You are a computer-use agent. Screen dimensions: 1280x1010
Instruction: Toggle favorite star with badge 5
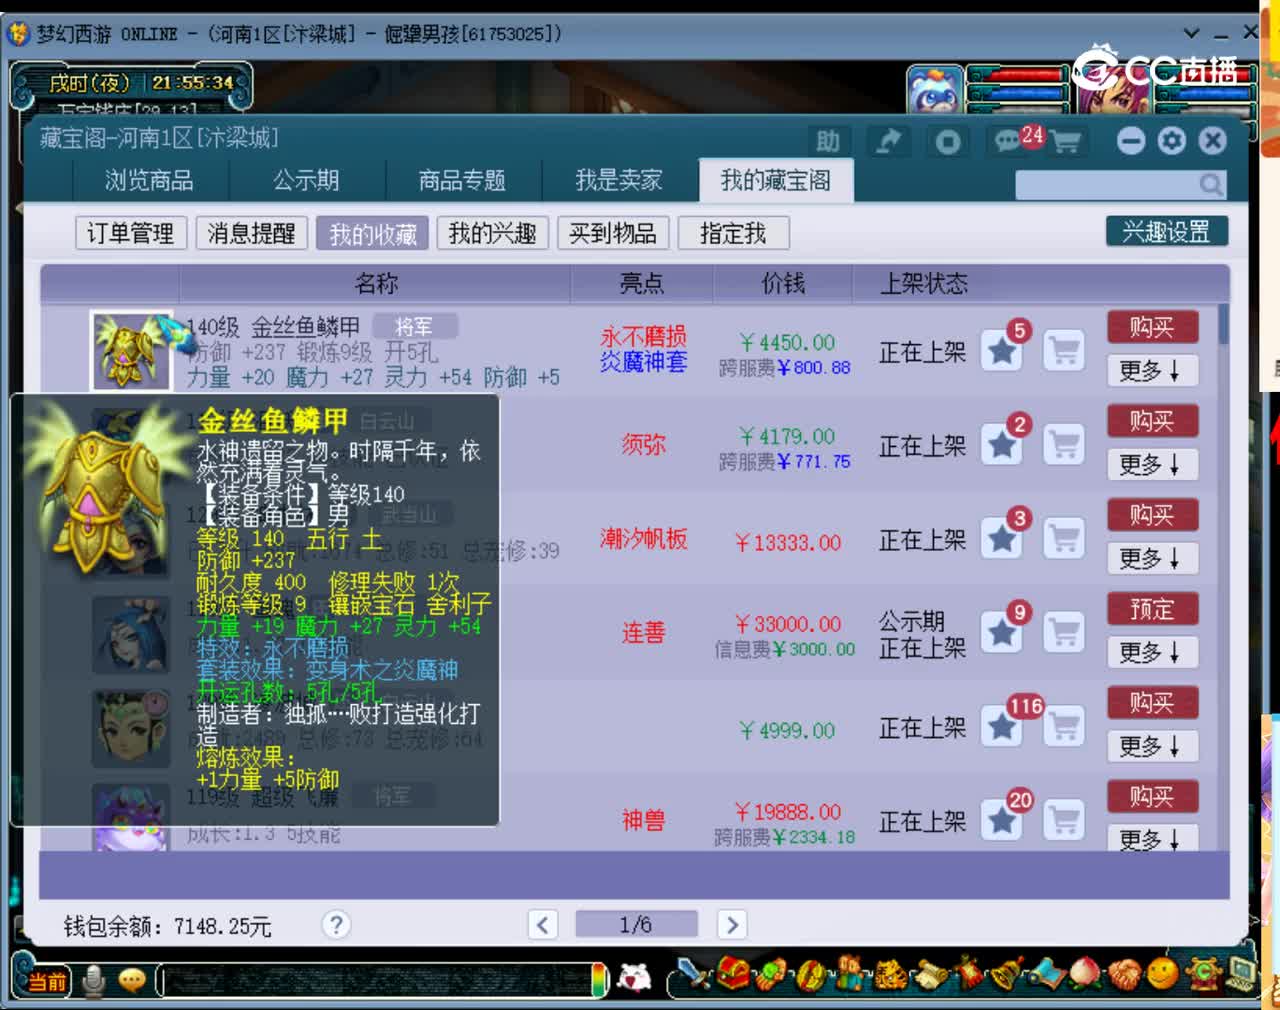(1001, 351)
